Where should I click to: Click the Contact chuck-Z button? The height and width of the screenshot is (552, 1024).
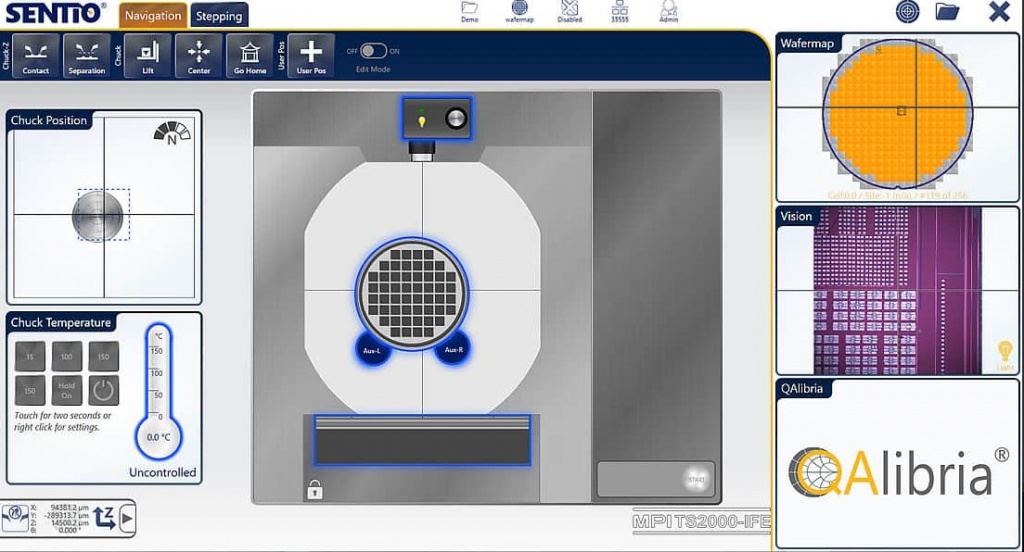click(36, 56)
